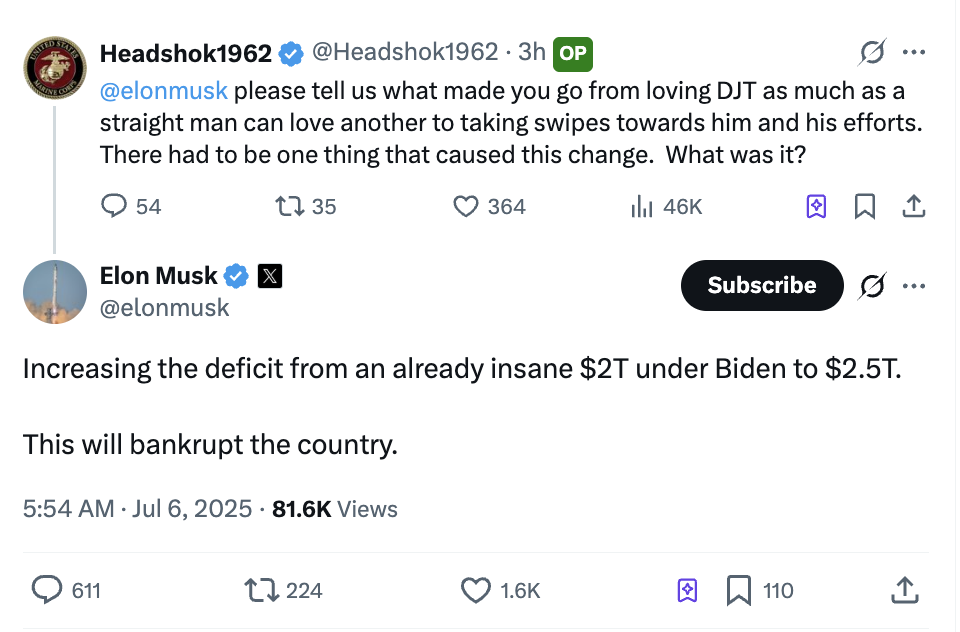Share Headshok1962's post
This screenshot has width=960, height=632.
click(913, 206)
